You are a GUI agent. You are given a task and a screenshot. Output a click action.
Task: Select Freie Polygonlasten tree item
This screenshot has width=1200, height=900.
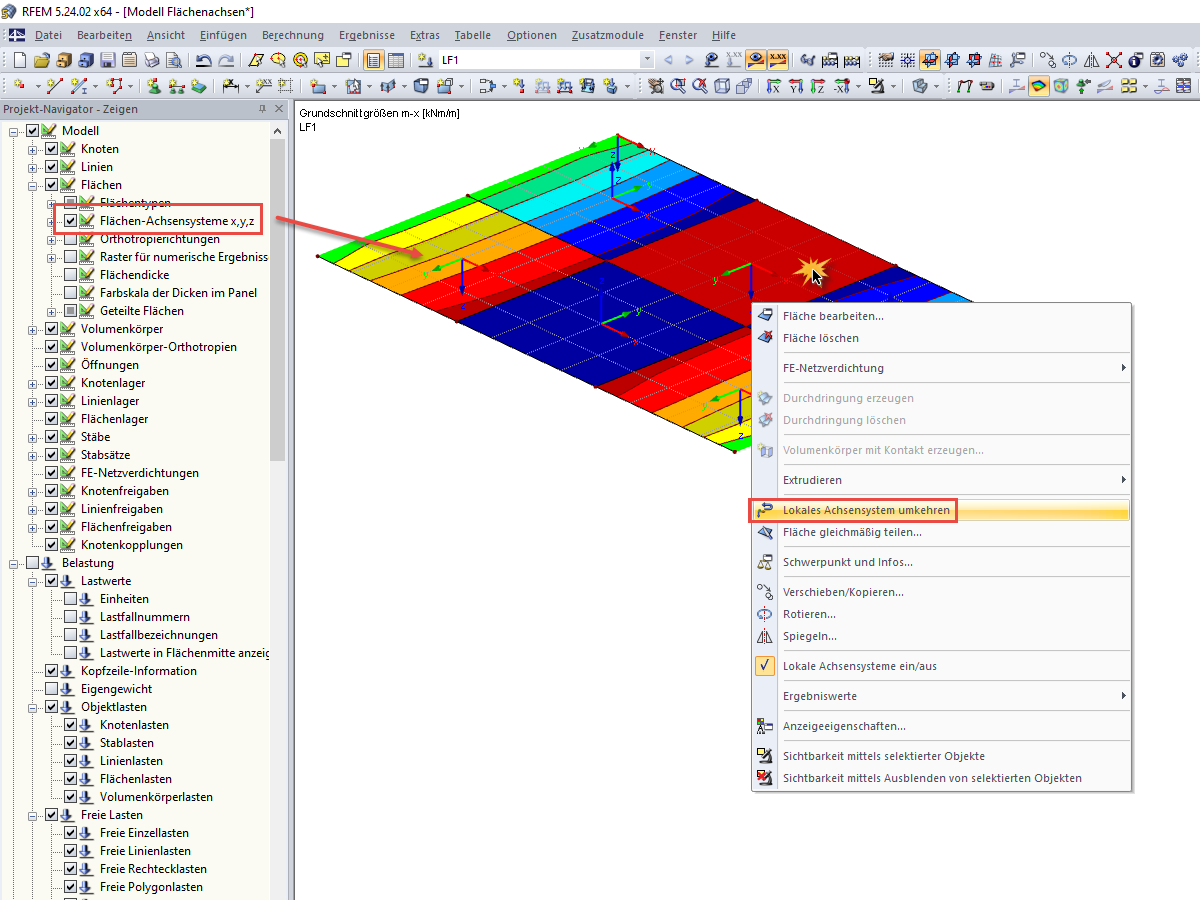(151, 887)
